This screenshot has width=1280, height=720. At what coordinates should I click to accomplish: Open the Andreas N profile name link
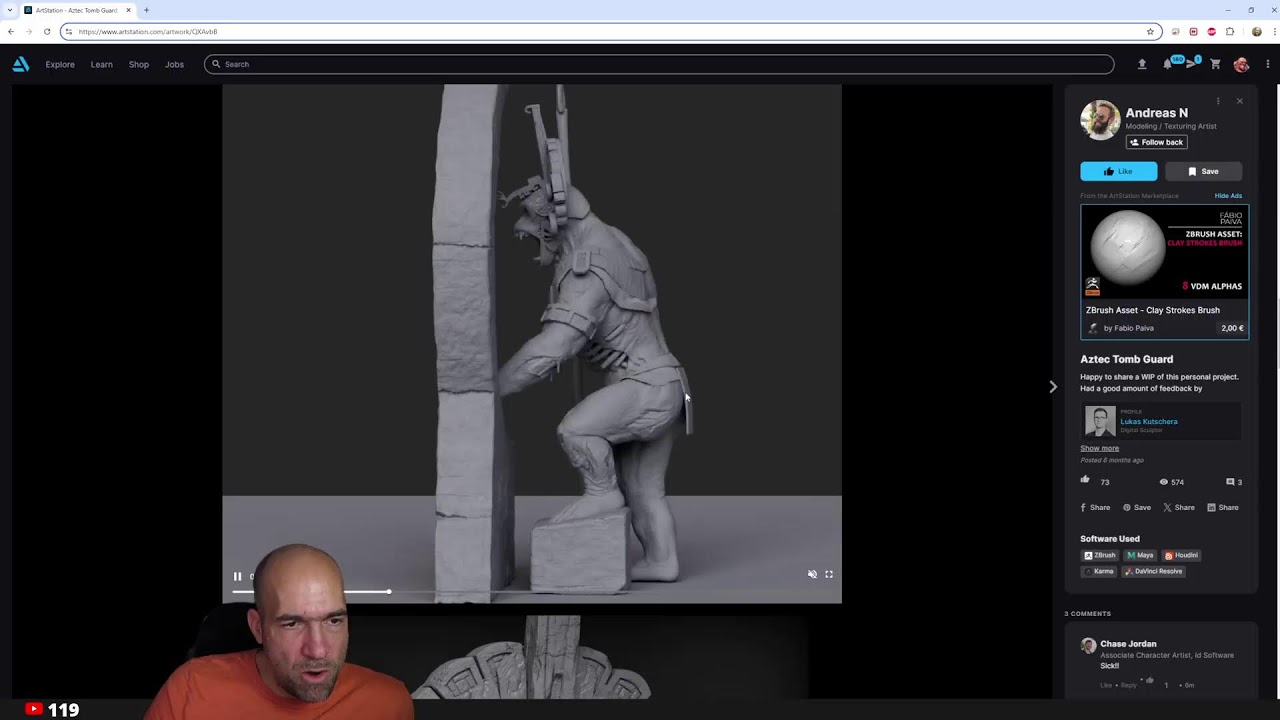(1157, 113)
